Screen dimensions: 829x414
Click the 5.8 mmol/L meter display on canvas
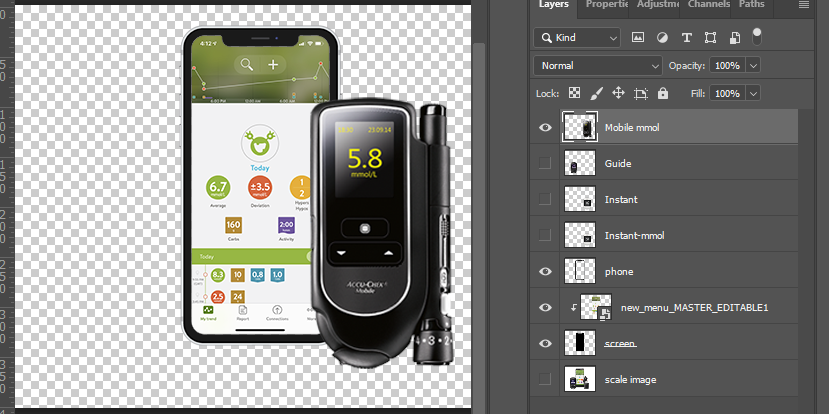tap(366, 159)
